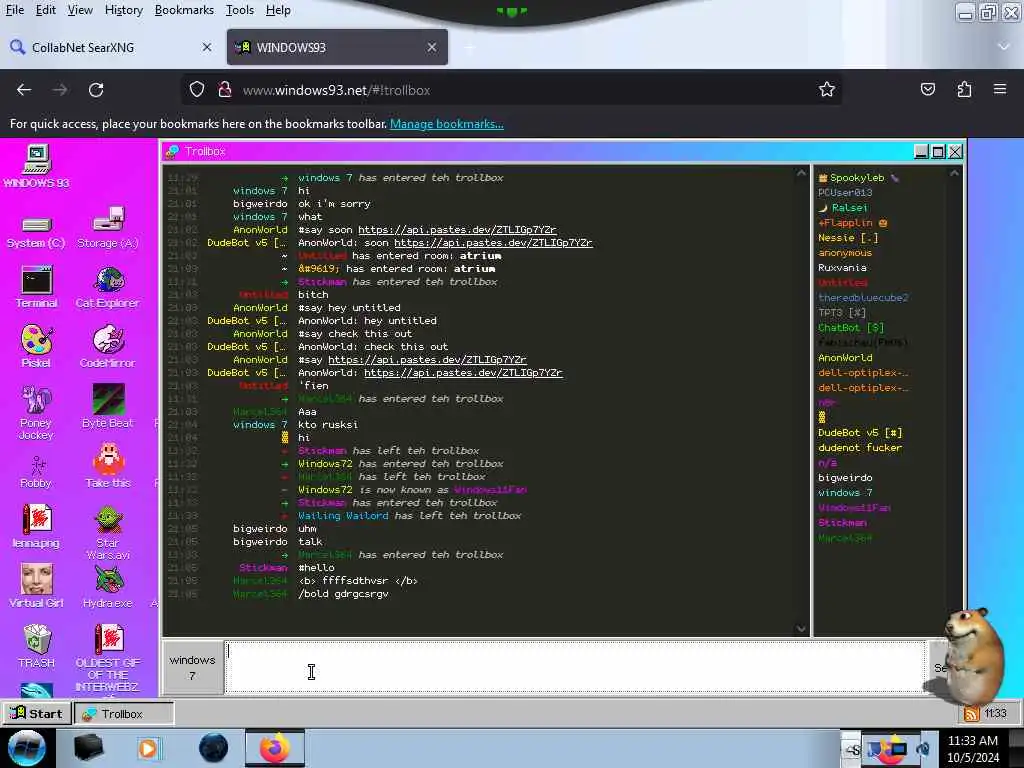Viewport: 1024px width, 768px height.
Task: Open the Byte Beat icon
Action: (x=108, y=406)
